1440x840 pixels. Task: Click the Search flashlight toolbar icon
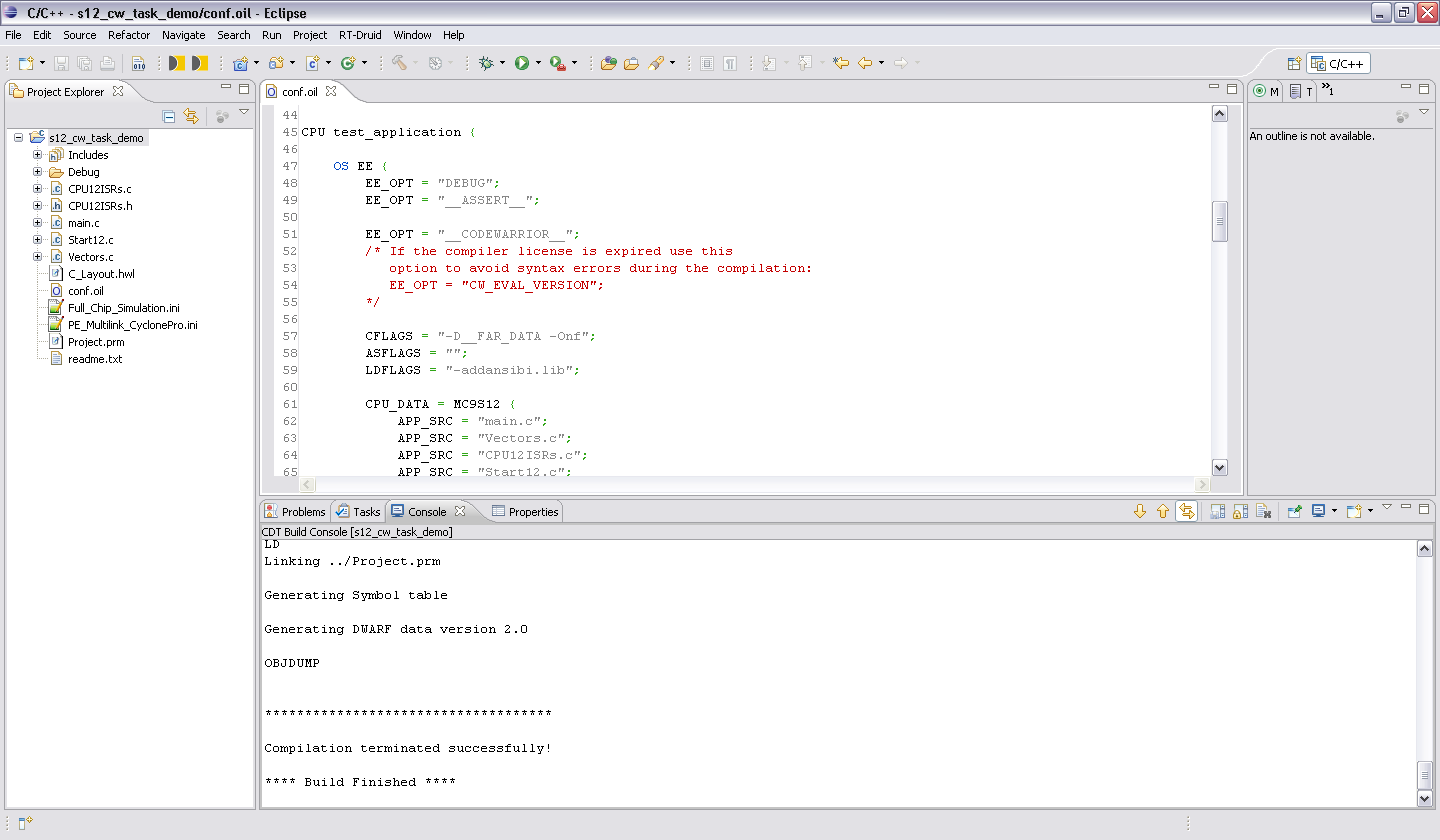coord(656,63)
